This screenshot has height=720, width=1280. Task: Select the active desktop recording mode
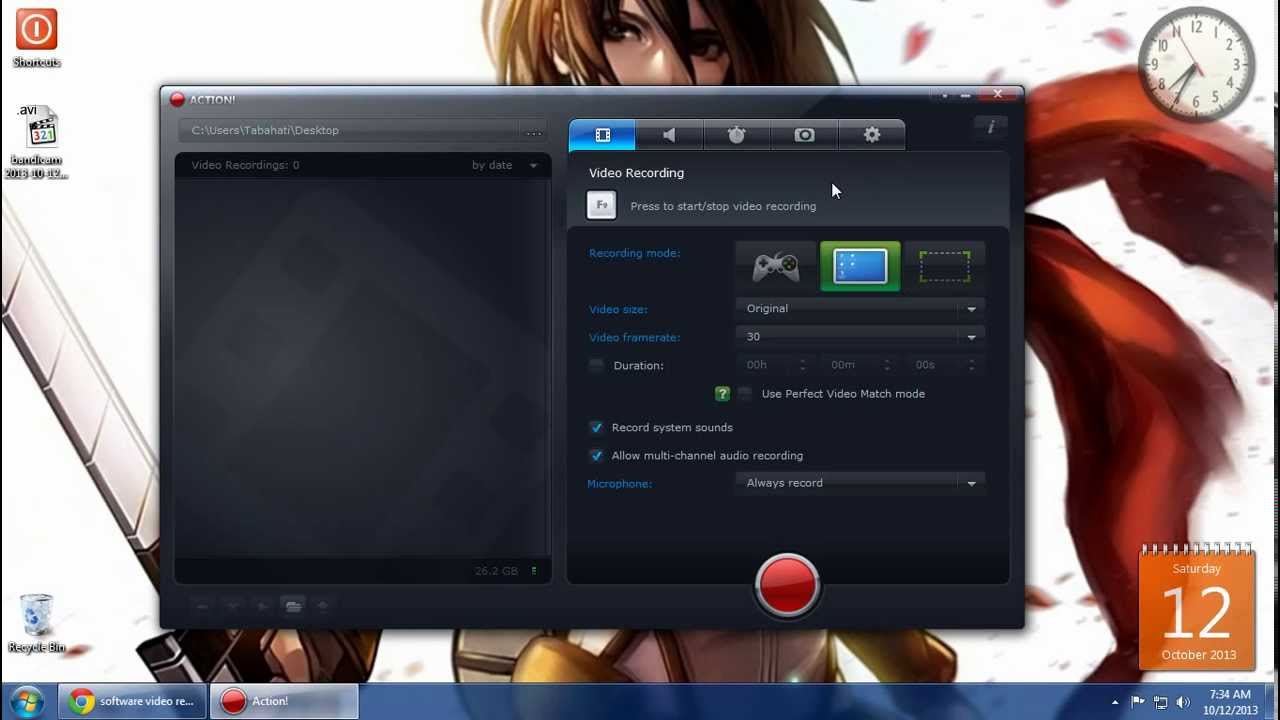(860, 267)
